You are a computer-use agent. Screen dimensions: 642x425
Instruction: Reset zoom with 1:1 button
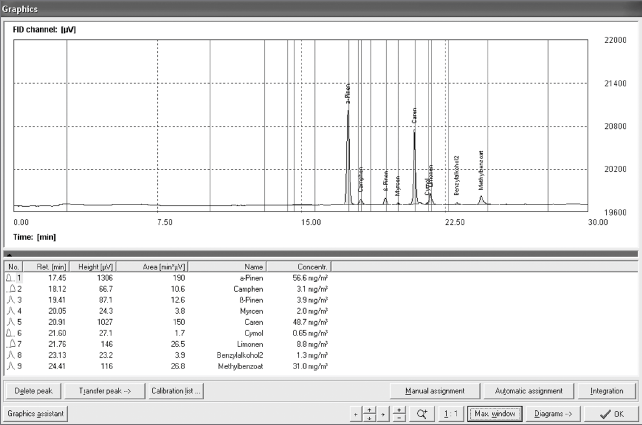tap(451, 414)
